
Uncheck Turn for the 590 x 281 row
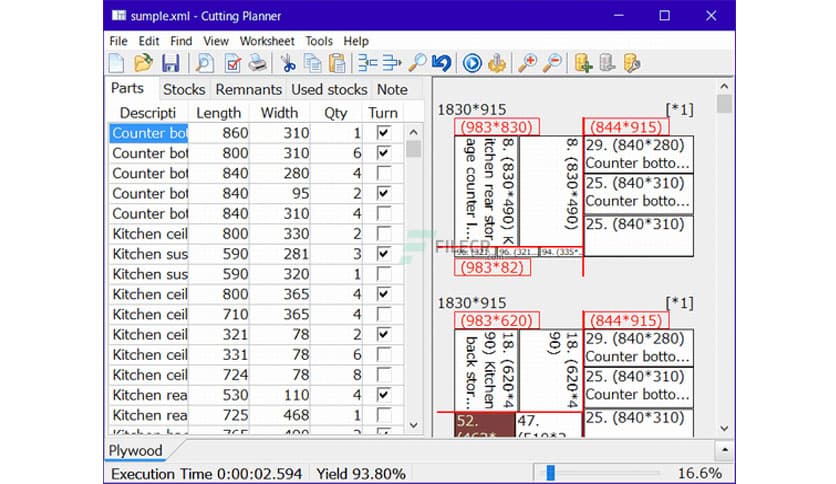[x=383, y=254]
